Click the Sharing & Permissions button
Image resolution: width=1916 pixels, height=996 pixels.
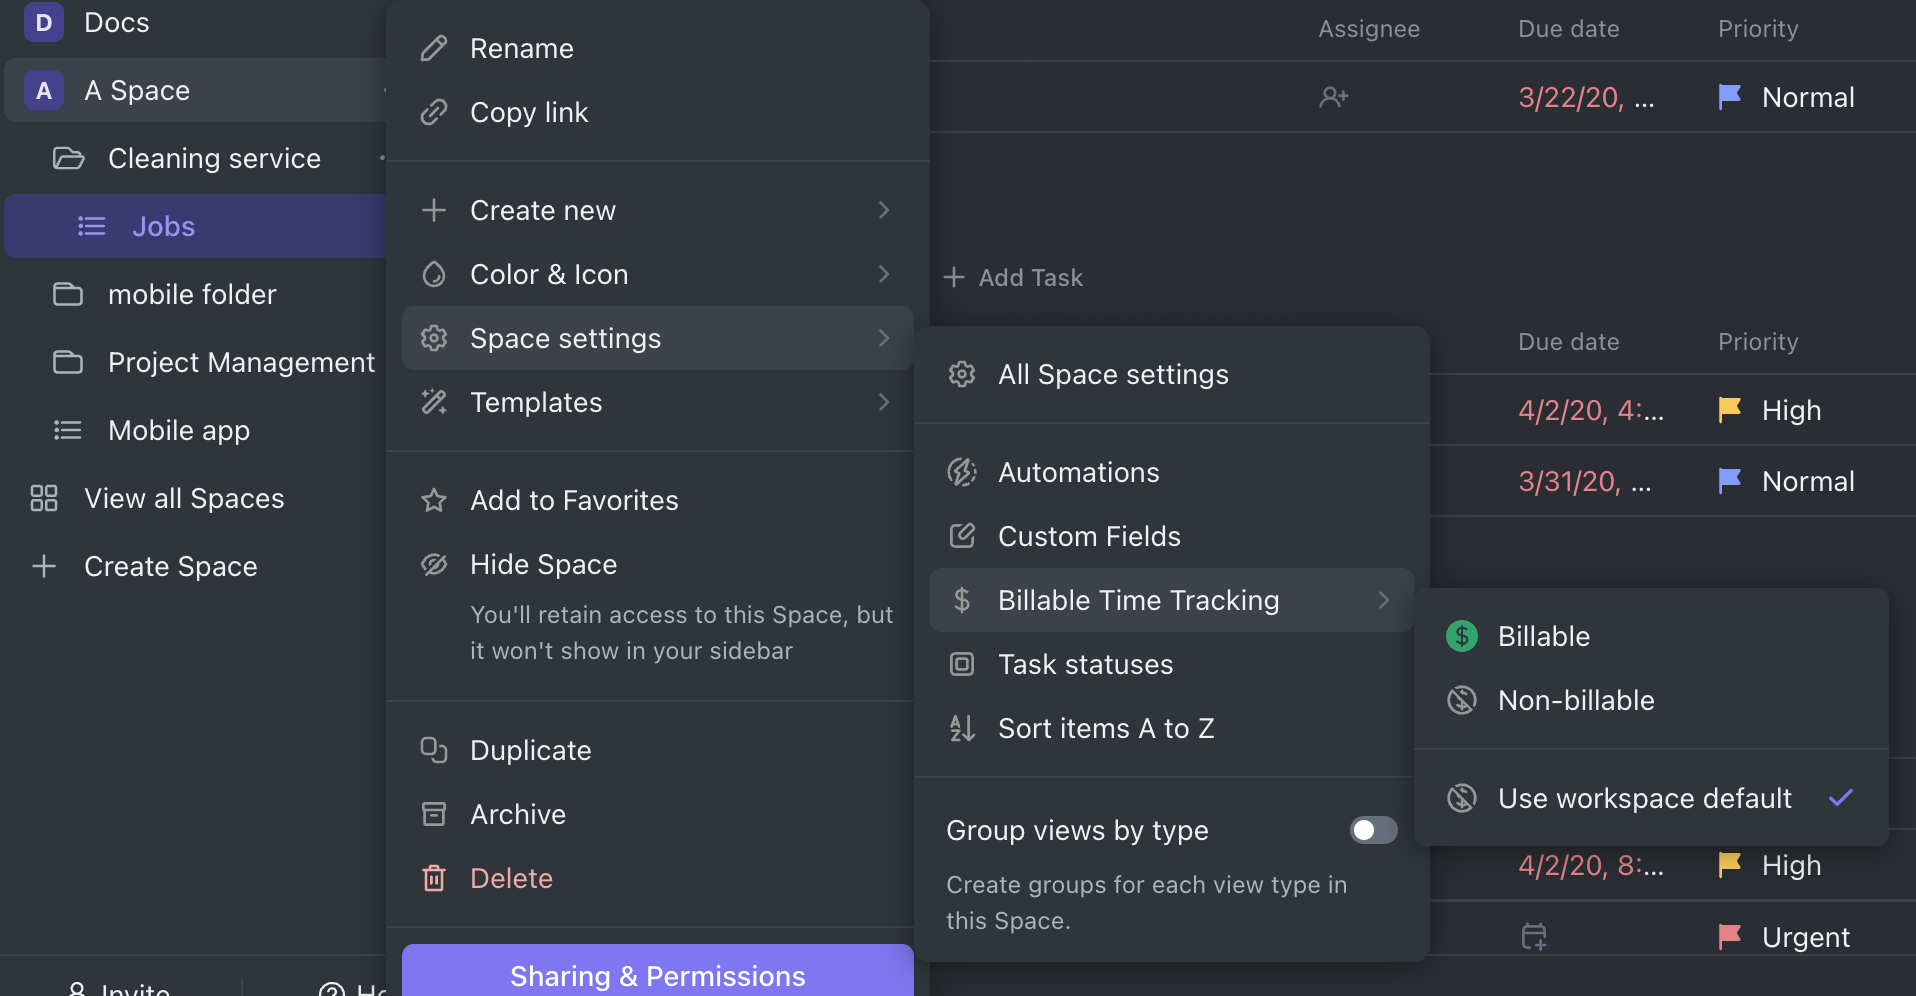658,972
